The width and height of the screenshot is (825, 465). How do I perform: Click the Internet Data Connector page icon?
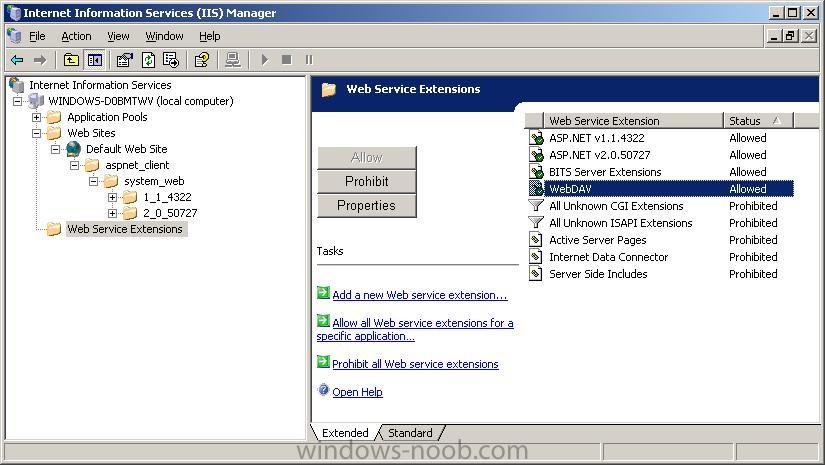(536, 257)
